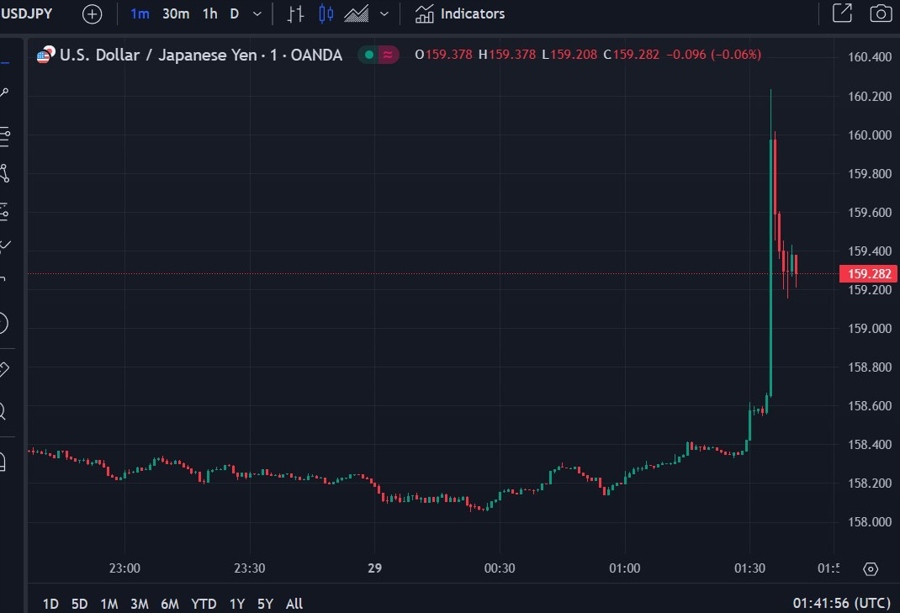The width and height of the screenshot is (900, 613).
Task: Click the Low value L159.208
Action: tap(569, 55)
